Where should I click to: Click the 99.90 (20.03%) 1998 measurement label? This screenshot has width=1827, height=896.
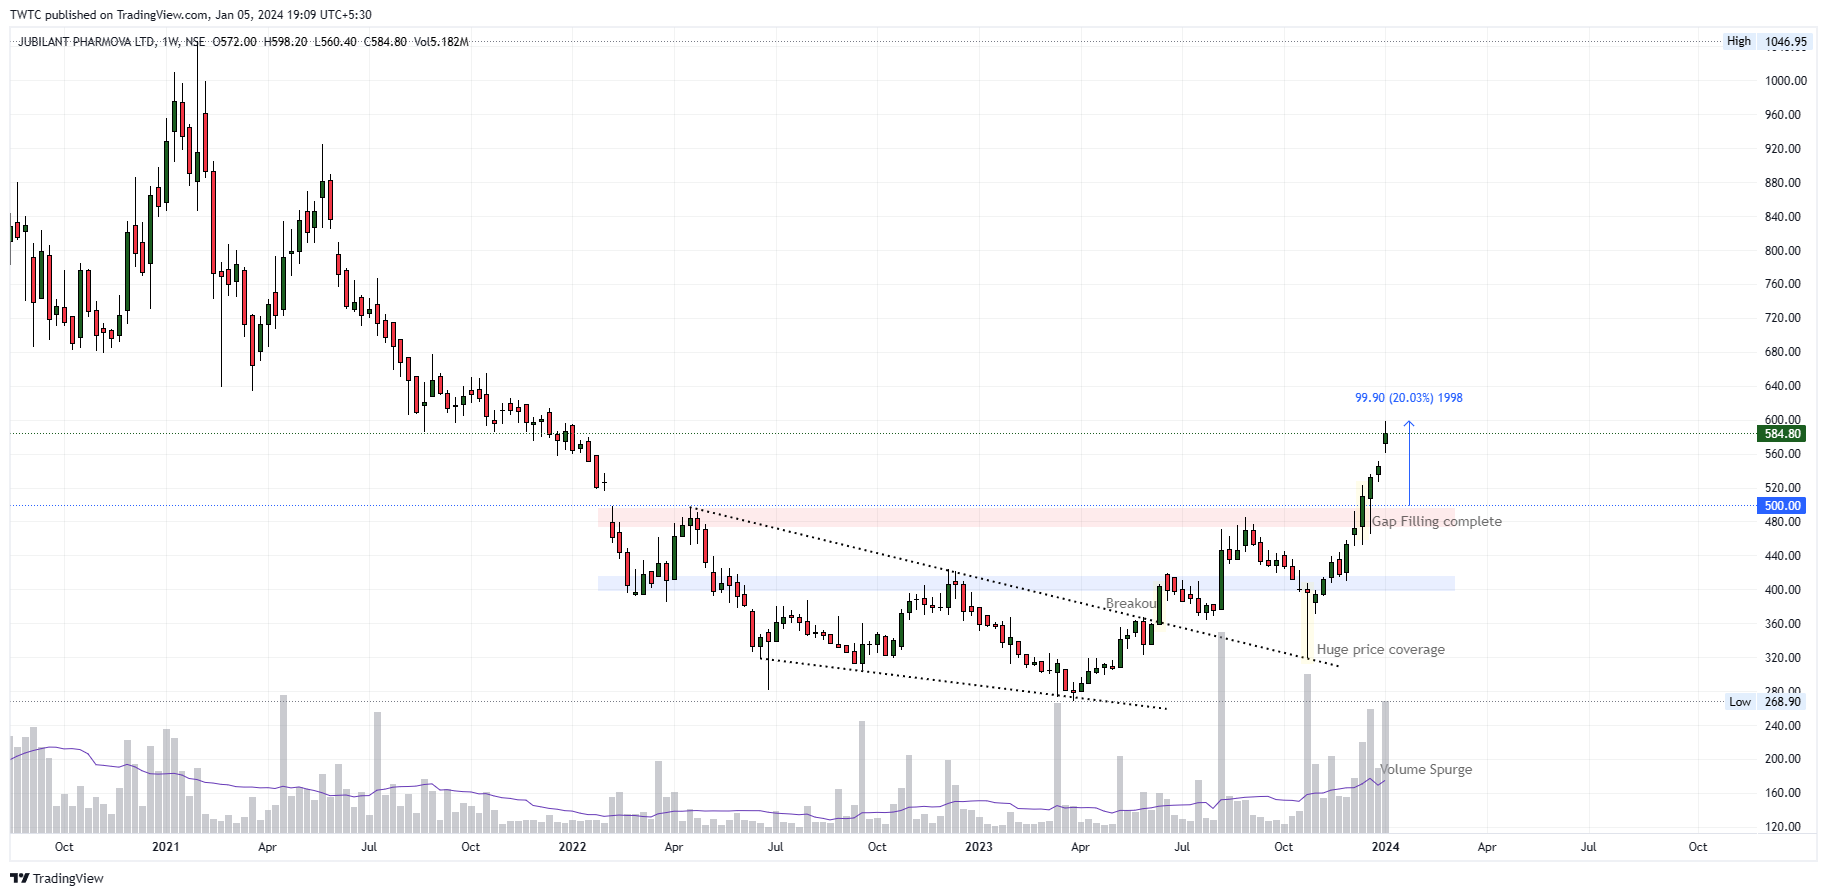[x=1408, y=398]
